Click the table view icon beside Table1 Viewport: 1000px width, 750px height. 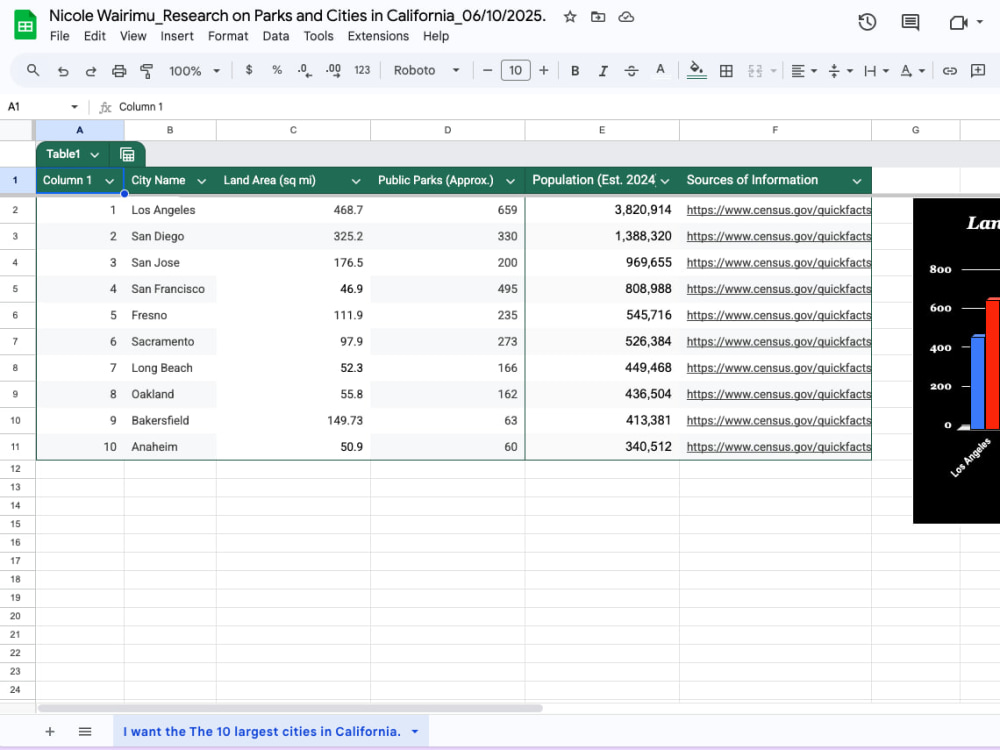[127, 154]
